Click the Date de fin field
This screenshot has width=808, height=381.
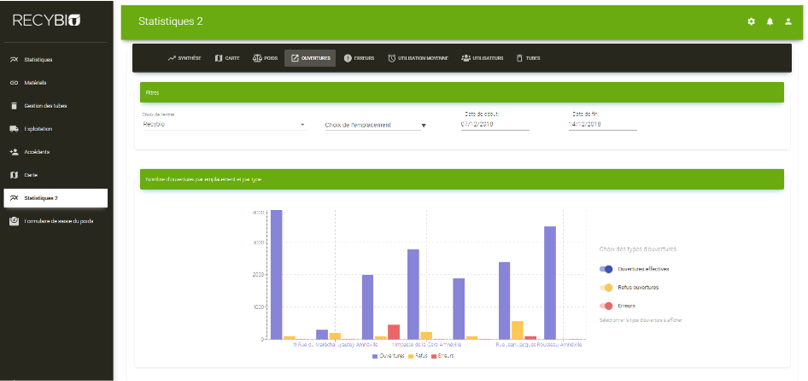click(x=603, y=124)
